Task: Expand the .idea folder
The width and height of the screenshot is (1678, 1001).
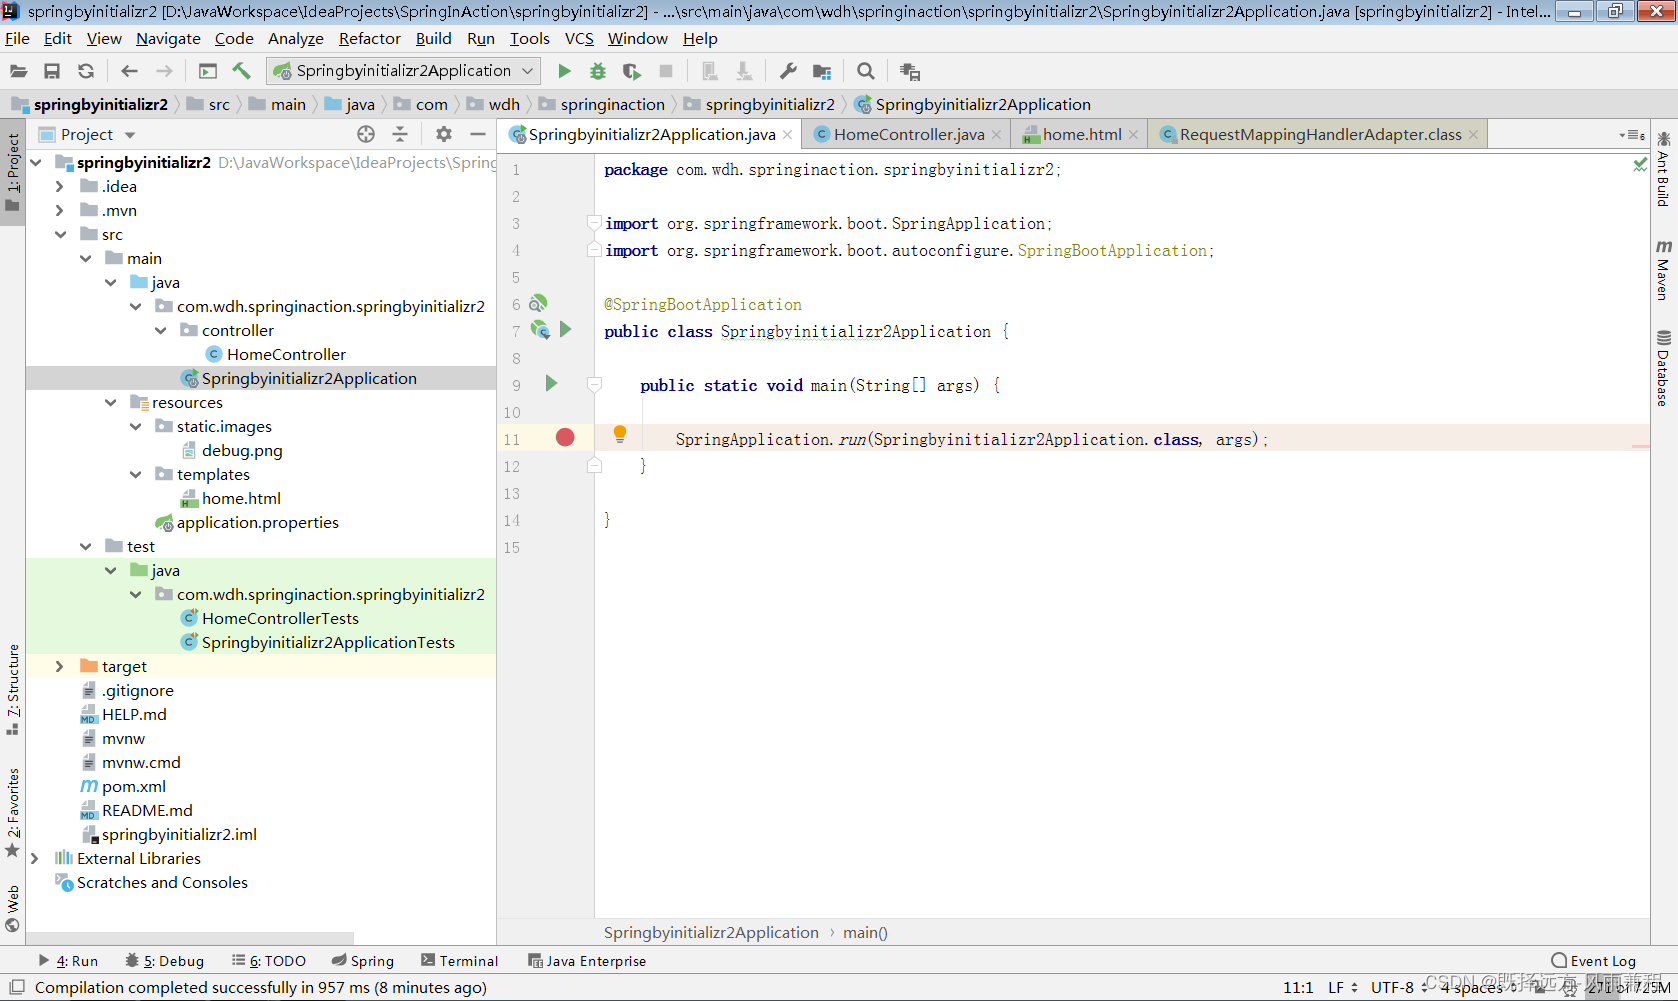Action: (x=60, y=186)
